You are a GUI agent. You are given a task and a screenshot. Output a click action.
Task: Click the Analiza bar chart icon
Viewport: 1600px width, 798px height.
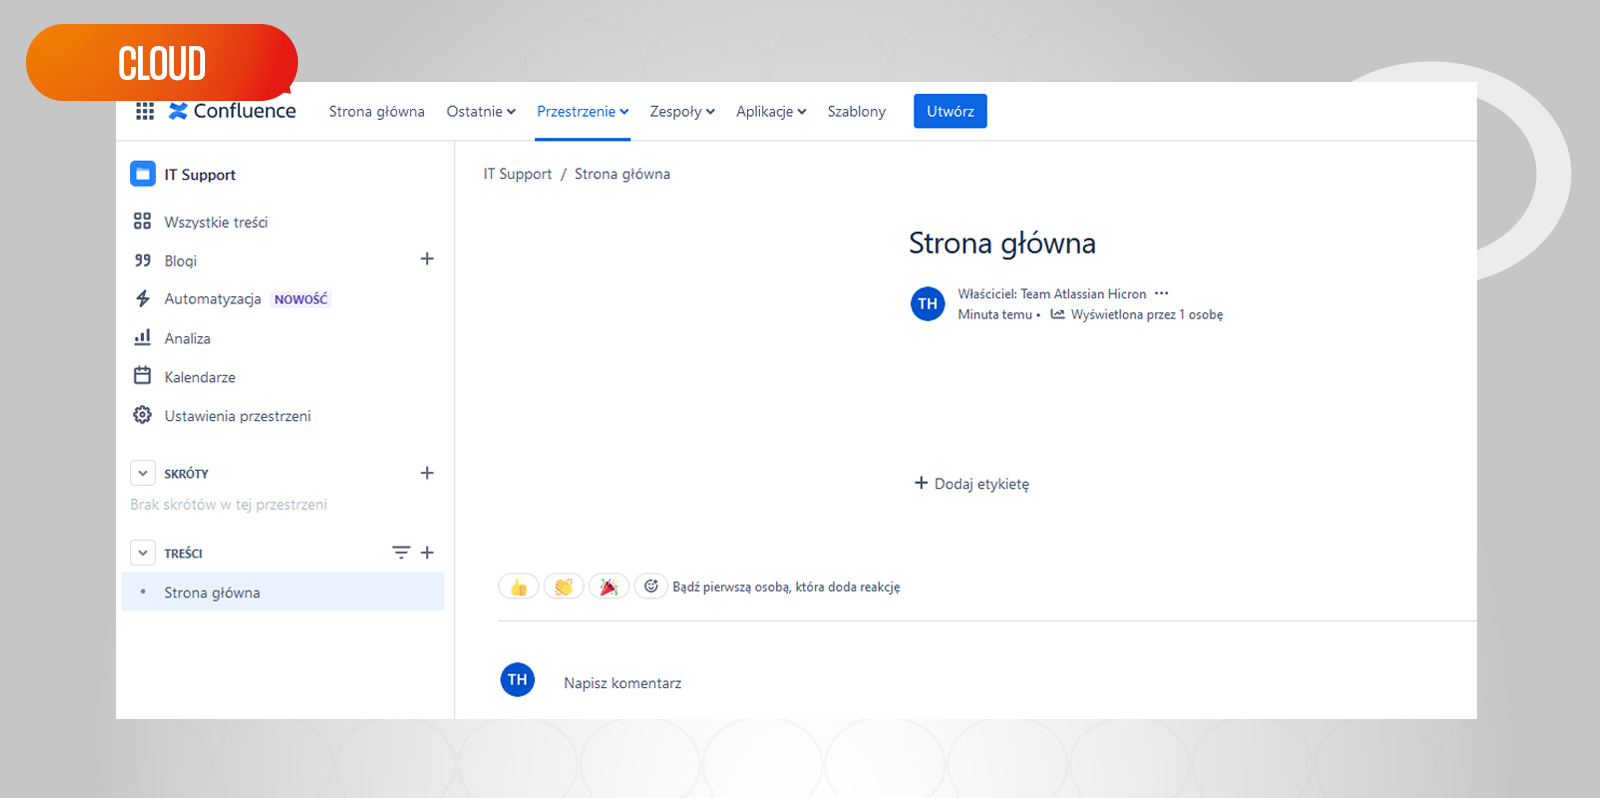[142, 337]
